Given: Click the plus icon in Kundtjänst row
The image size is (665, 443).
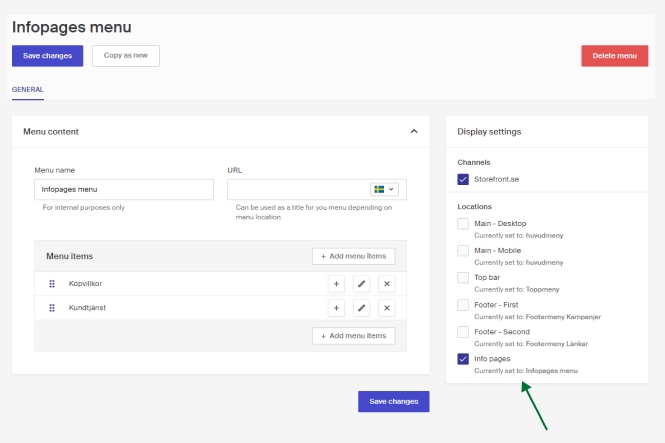Looking at the screenshot, I should click(336, 308).
